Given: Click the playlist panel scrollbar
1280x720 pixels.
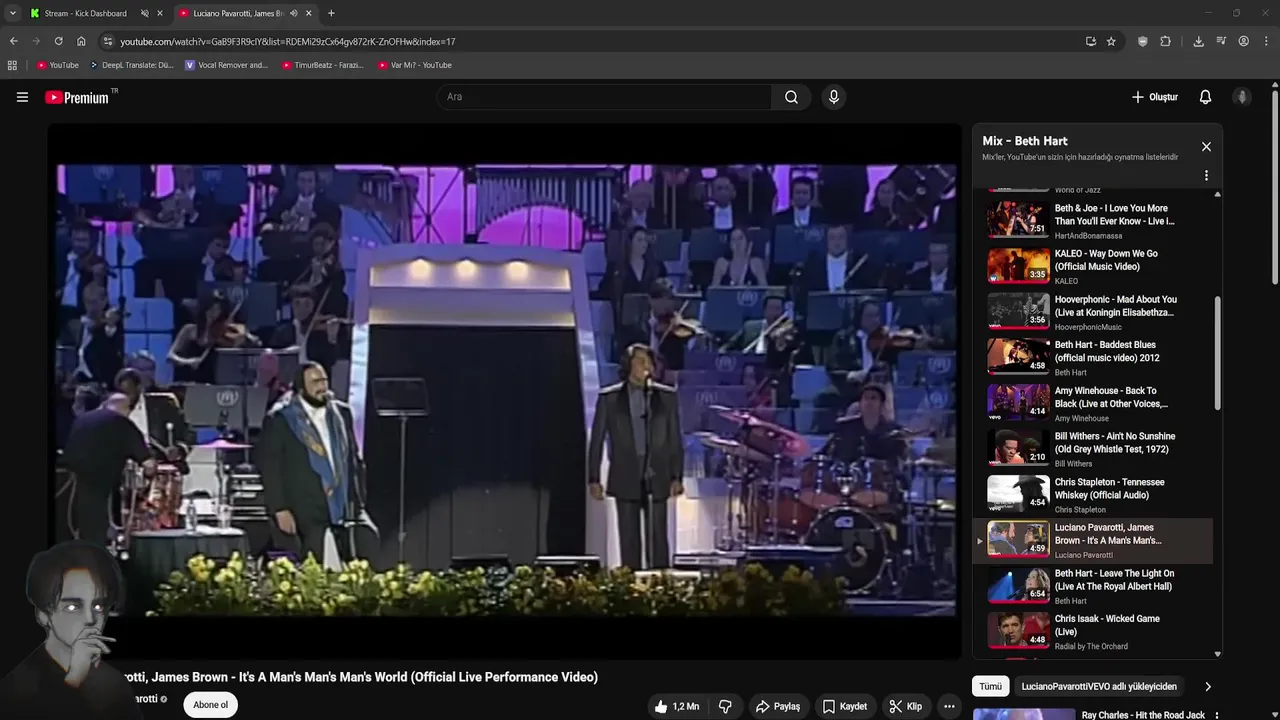Looking at the screenshot, I should tap(1217, 352).
